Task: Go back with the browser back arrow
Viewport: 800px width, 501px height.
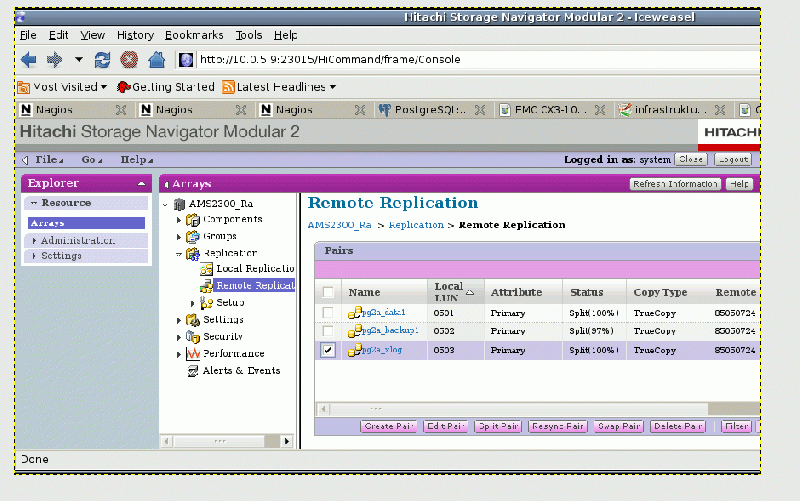Action: (x=29, y=60)
